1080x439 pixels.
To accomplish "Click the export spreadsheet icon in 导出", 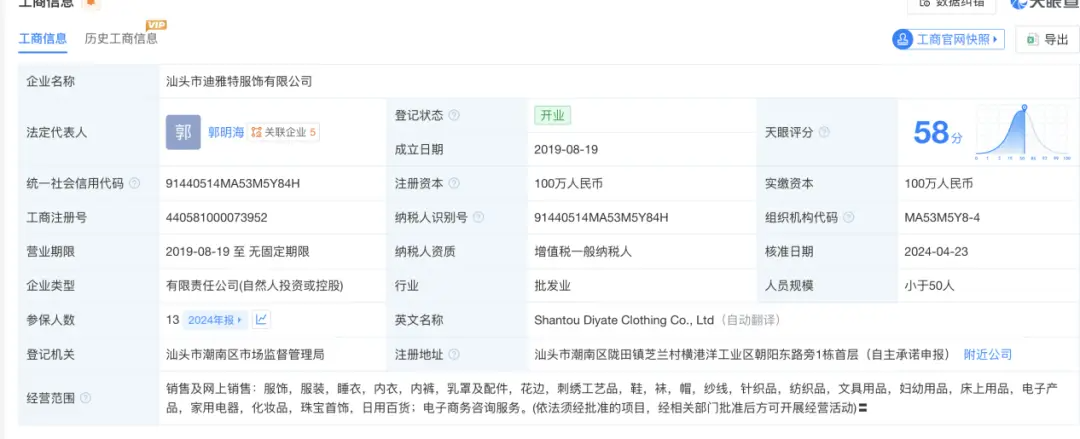I will coord(1032,39).
